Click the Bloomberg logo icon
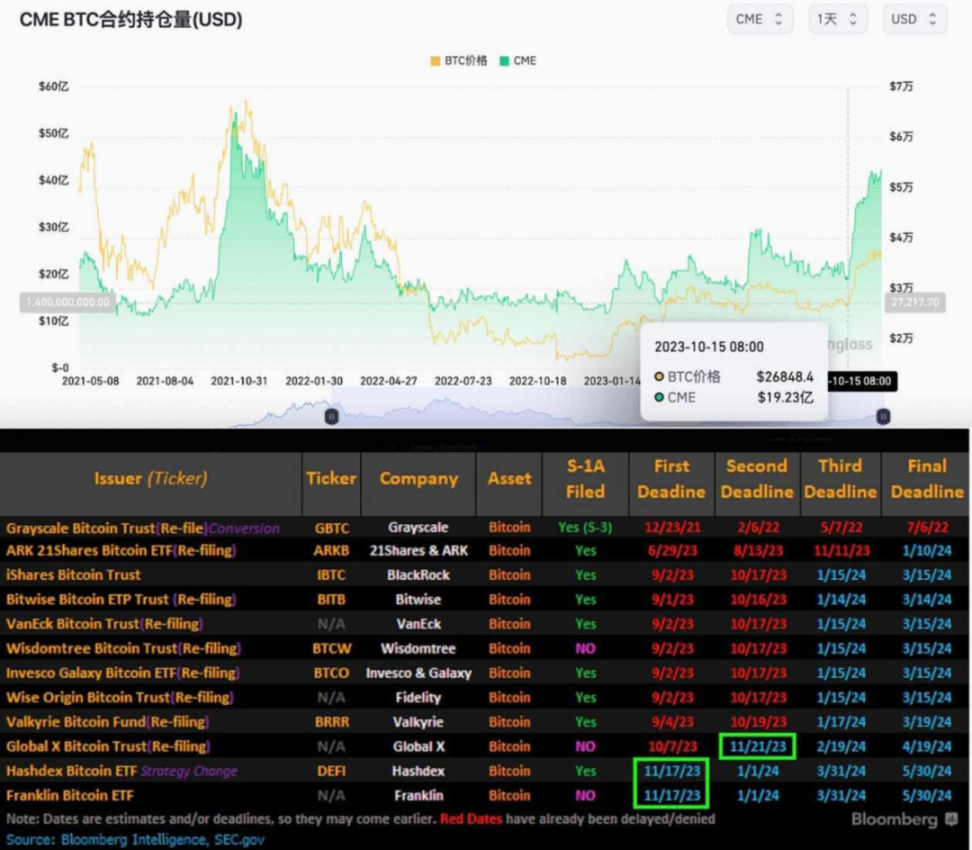972x850 pixels. (x=950, y=820)
